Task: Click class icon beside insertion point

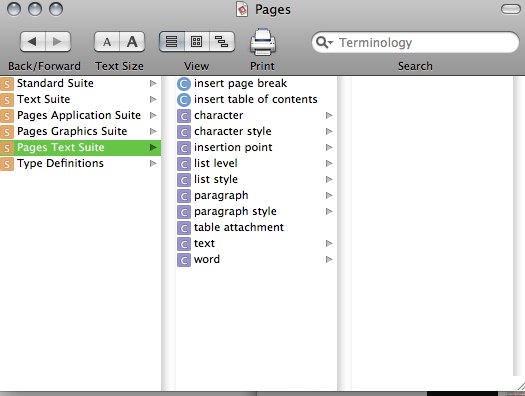Action: [x=184, y=148]
